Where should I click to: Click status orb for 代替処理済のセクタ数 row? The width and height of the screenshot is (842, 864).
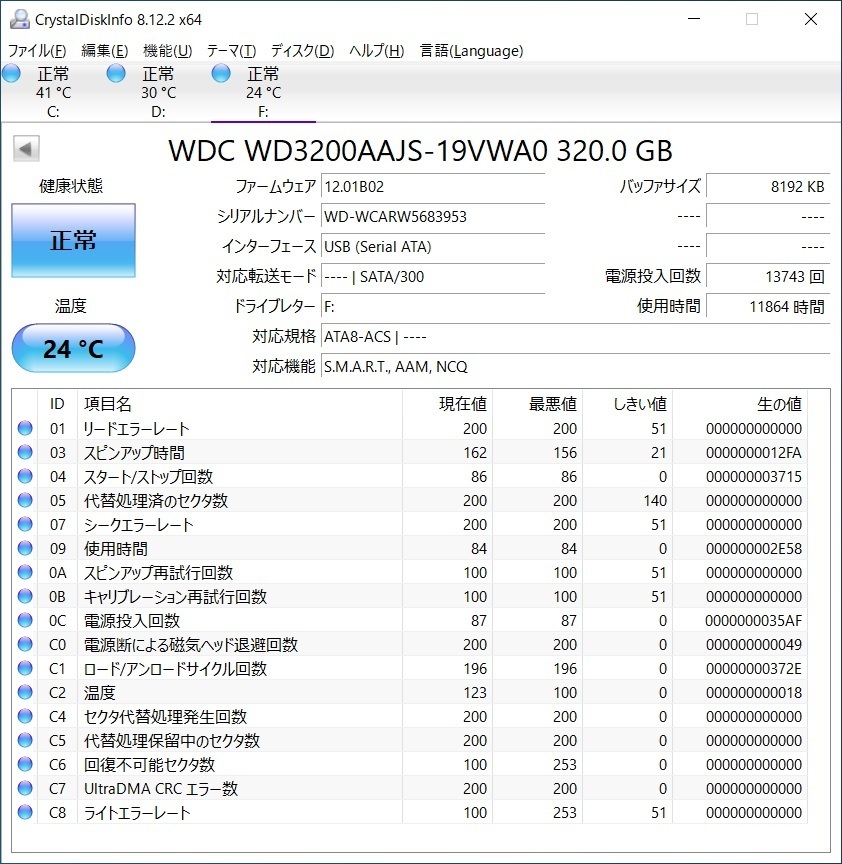(25, 500)
